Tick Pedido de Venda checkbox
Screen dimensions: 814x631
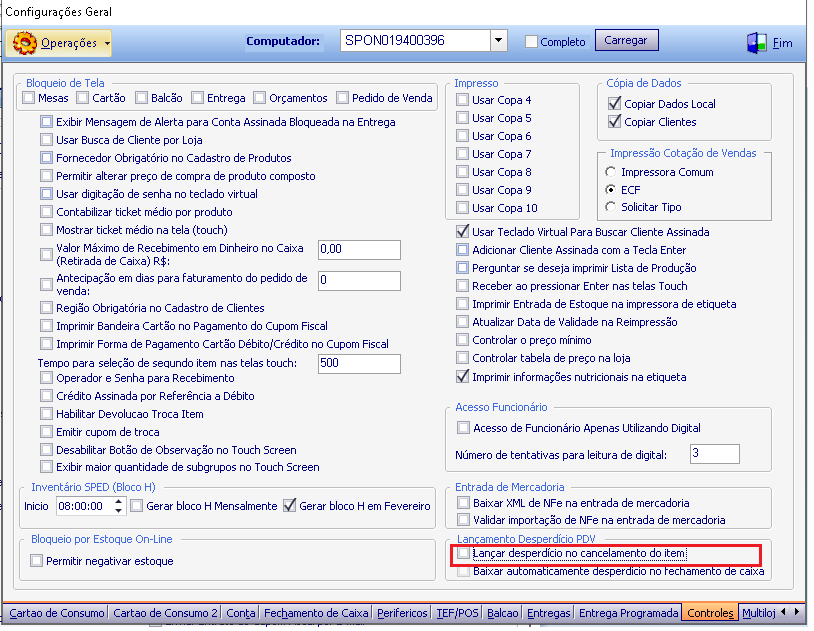click(342, 98)
